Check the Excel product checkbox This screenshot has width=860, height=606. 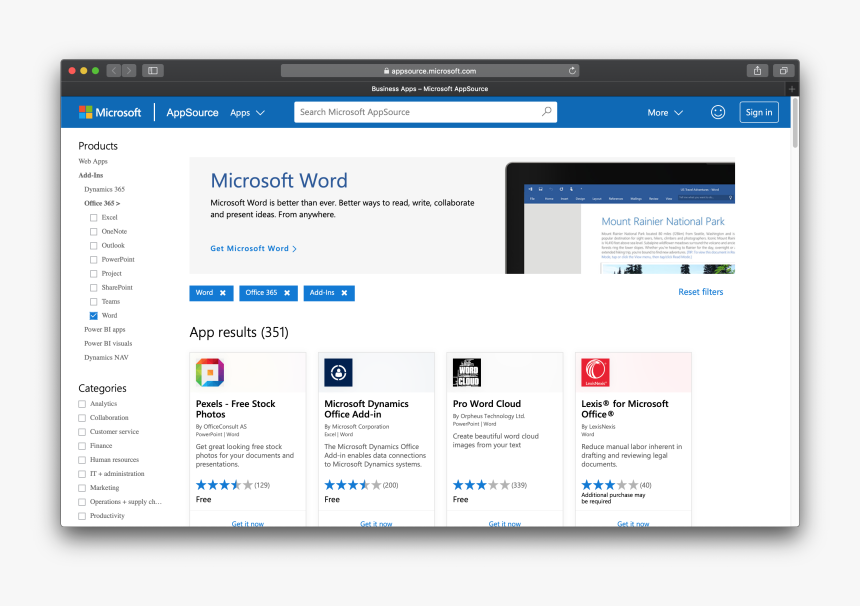94,218
